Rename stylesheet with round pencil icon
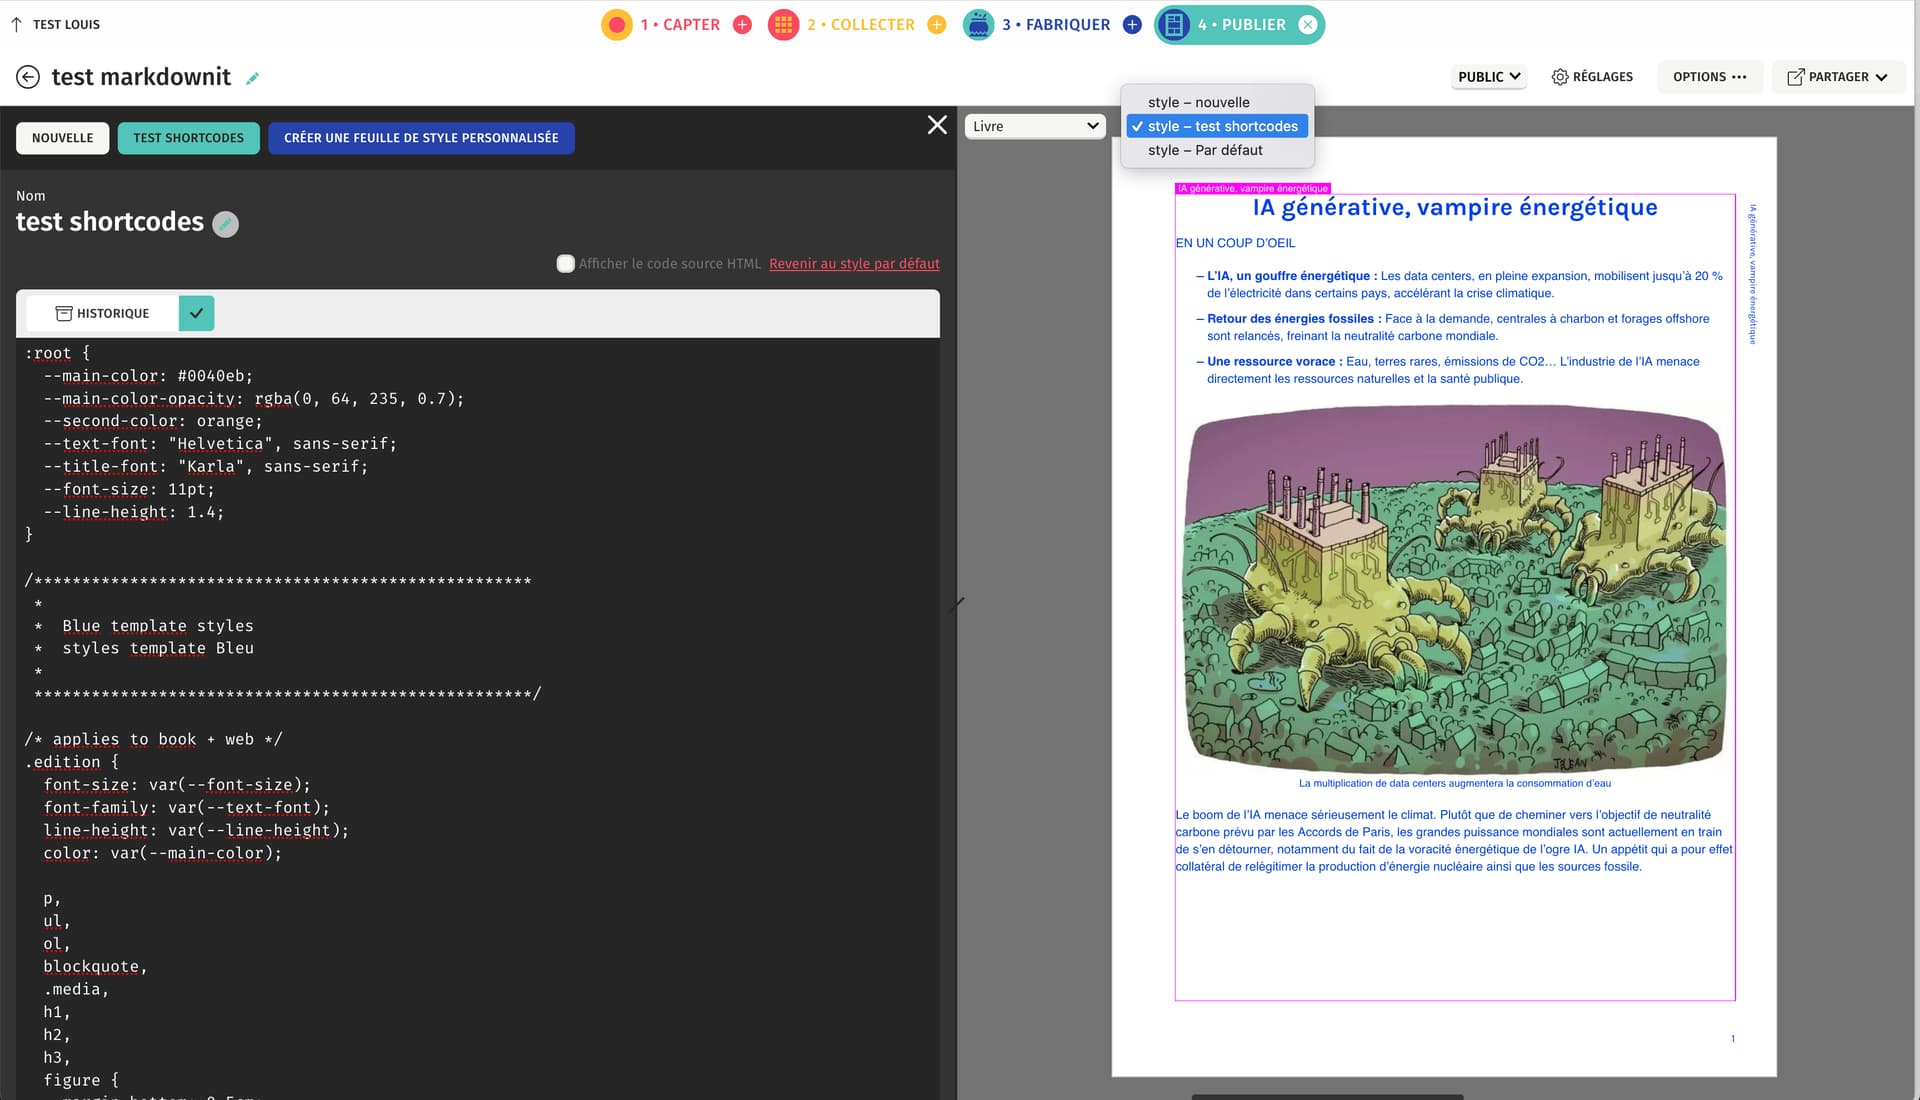 [226, 224]
